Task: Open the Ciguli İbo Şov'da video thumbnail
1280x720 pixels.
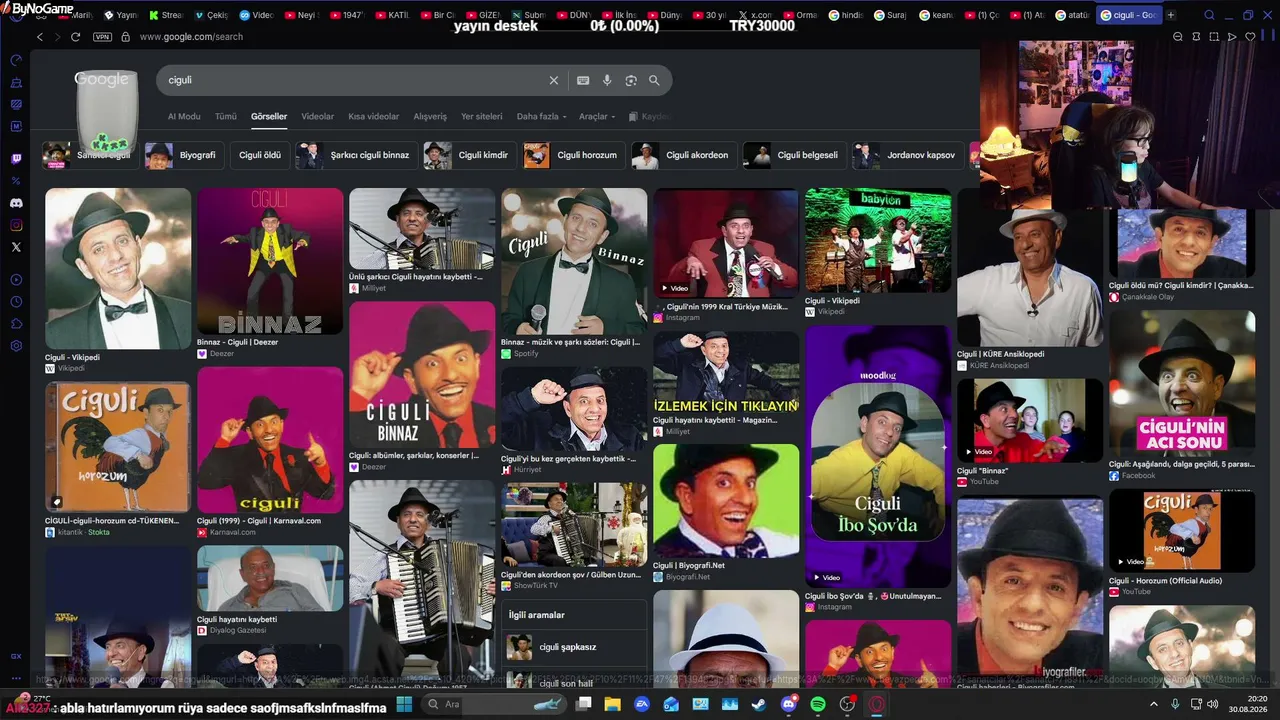Action: tap(878, 457)
